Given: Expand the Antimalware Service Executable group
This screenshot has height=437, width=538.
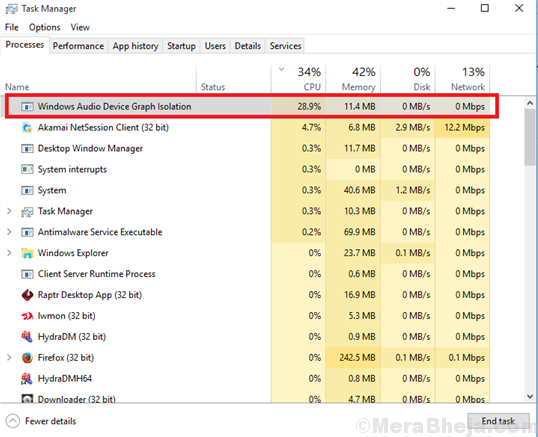Looking at the screenshot, I should pos(9,232).
